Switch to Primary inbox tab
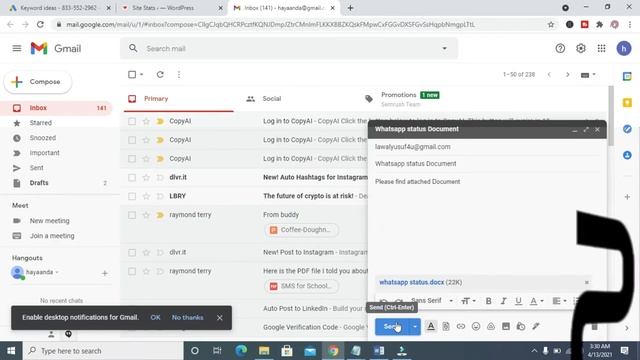 pos(179,99)
